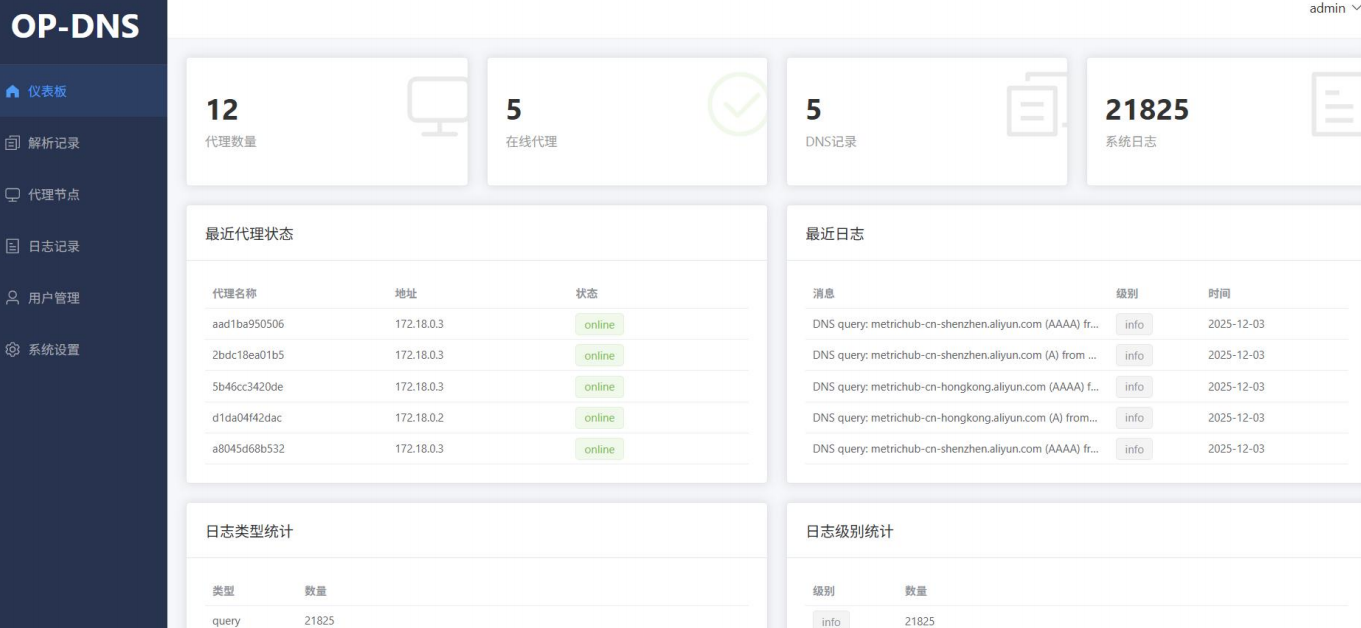1361x628 pixels.
Task: Click the 日志记录 sidebar document icon
Action: pyautogui.click(x=13, y=246)
